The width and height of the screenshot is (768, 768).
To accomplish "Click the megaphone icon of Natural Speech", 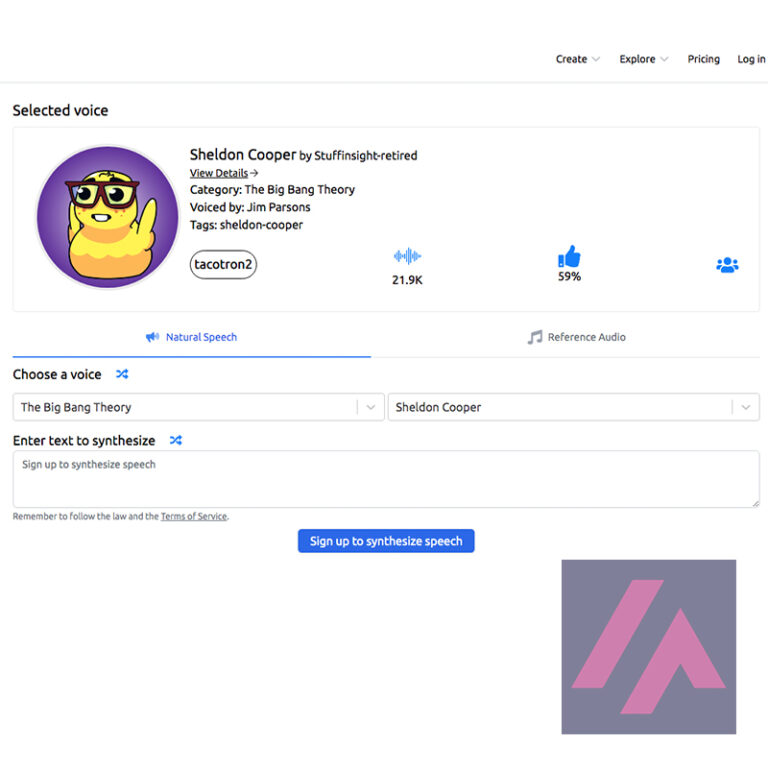I will point(152,337).
